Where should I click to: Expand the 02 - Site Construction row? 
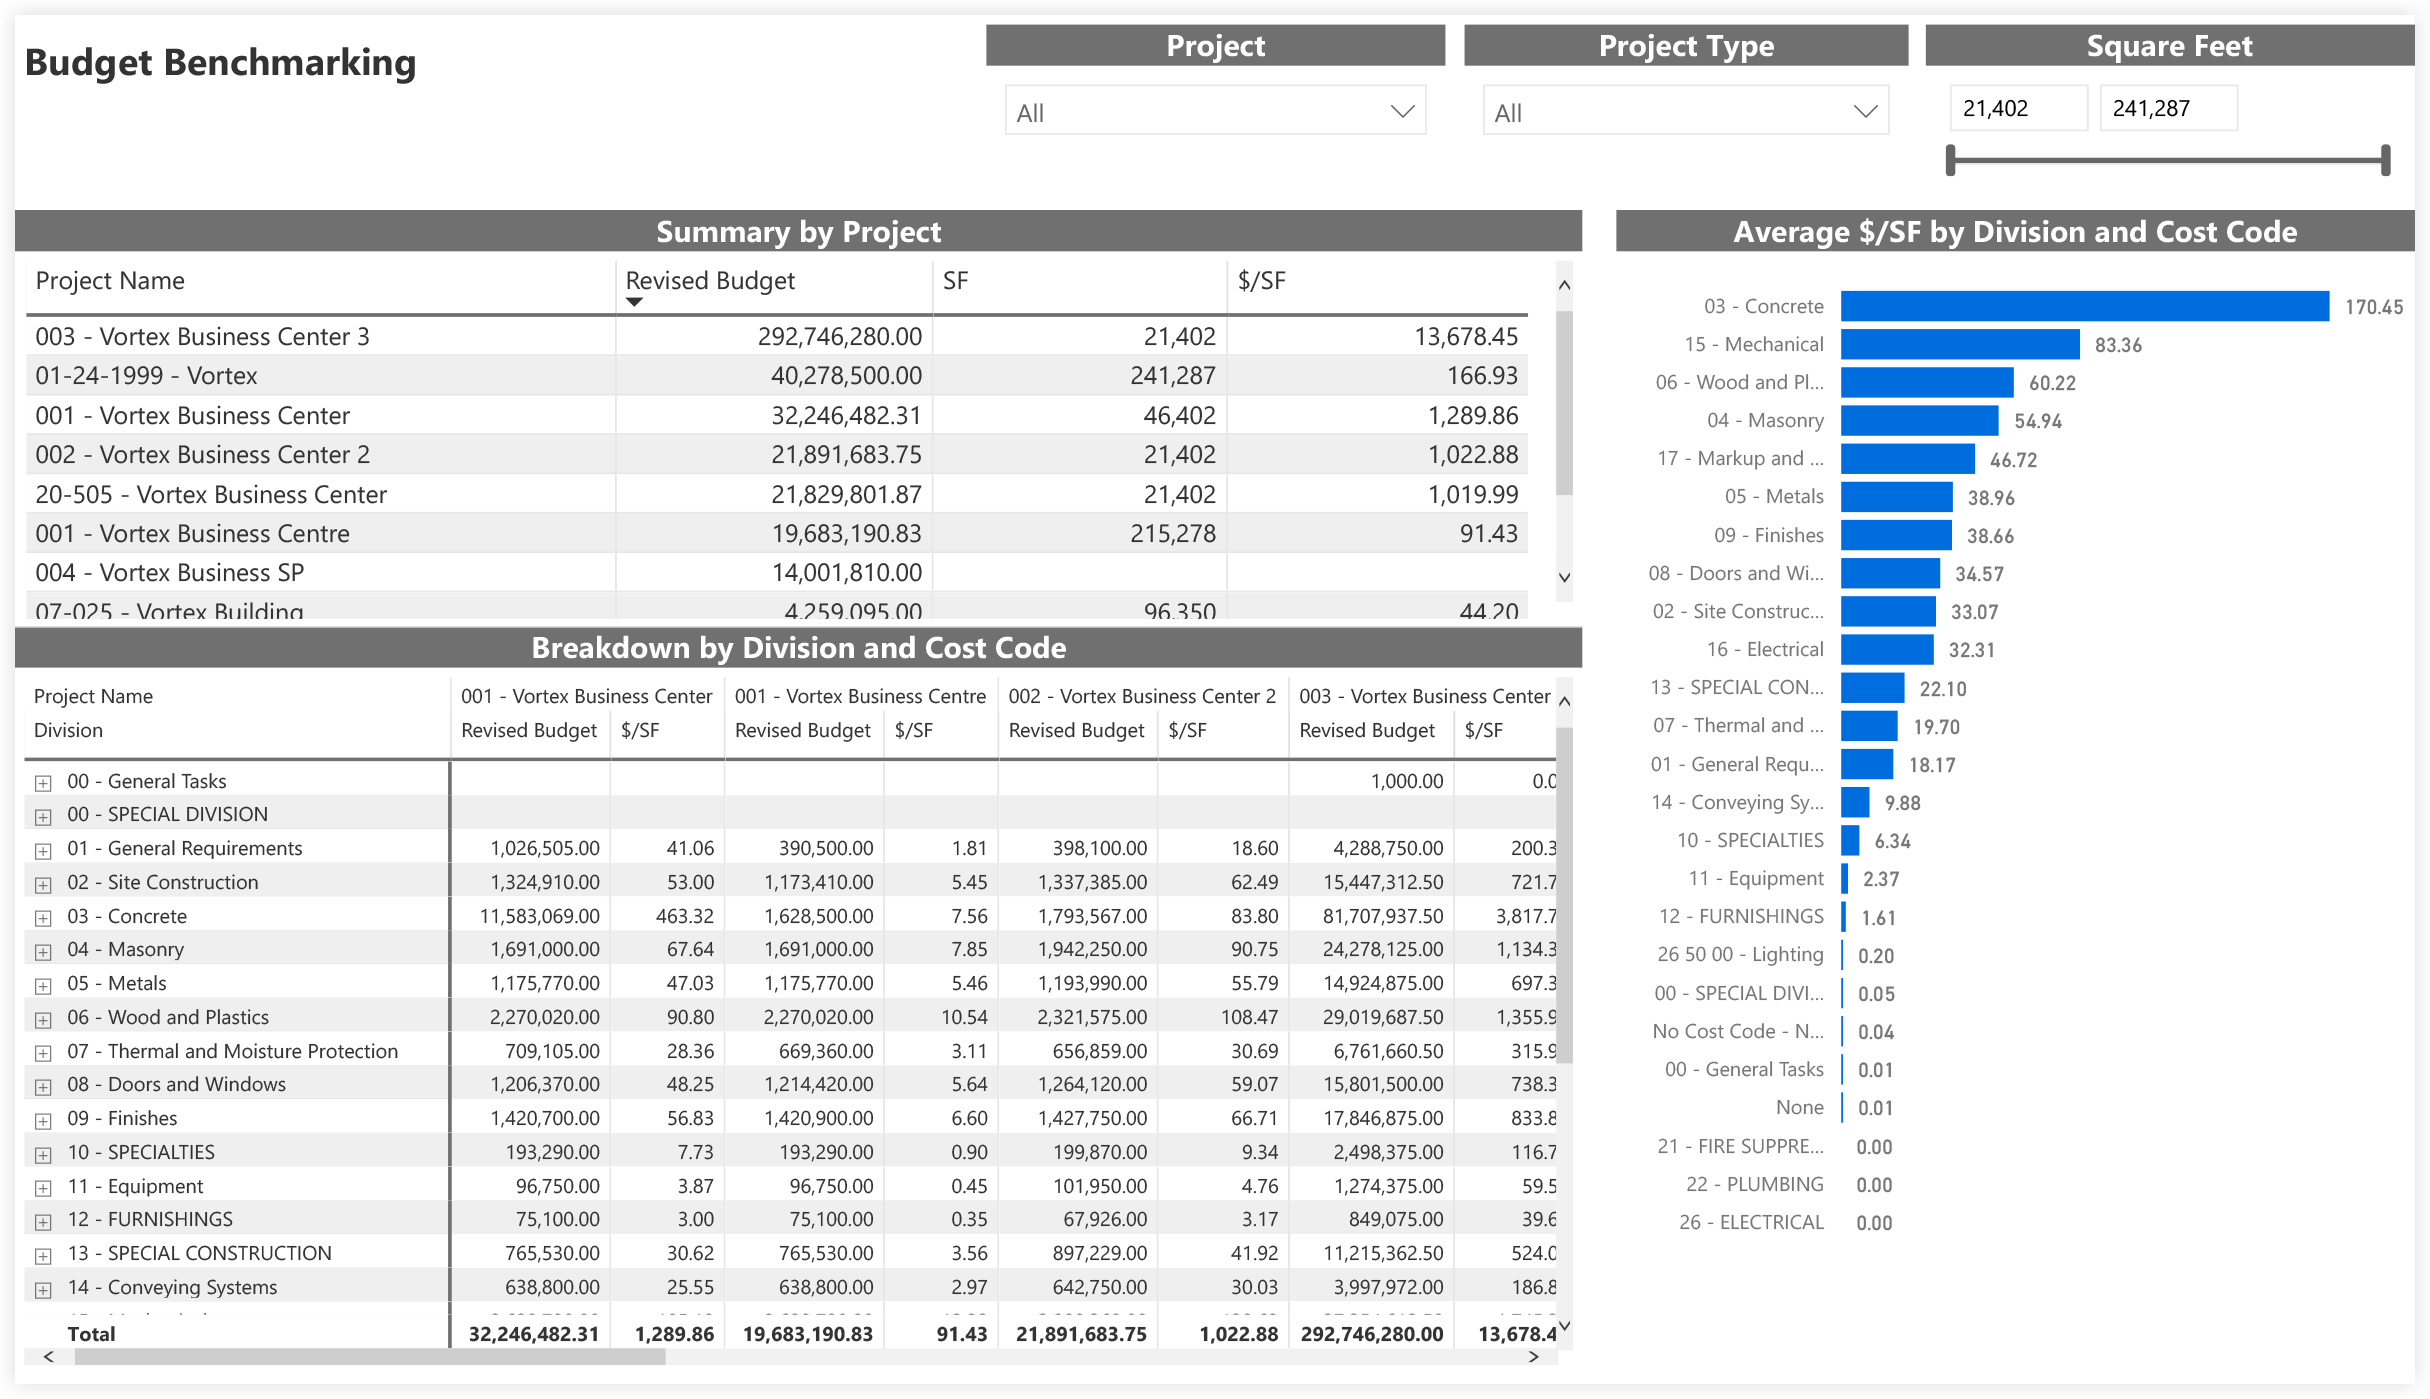click(x=43, y=885)
